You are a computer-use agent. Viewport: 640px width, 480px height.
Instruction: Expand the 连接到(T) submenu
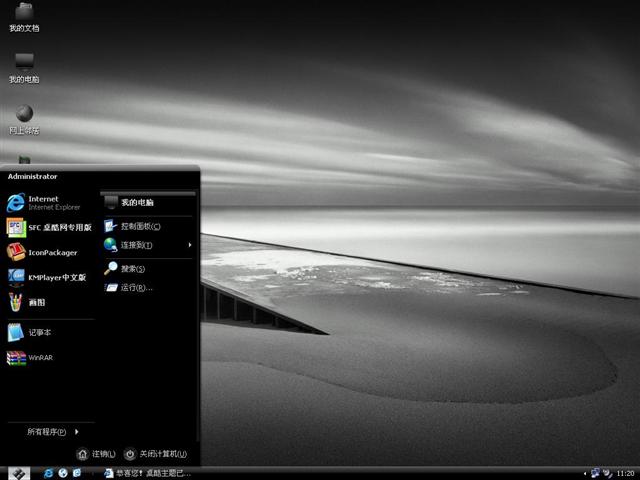pos(146,245)
